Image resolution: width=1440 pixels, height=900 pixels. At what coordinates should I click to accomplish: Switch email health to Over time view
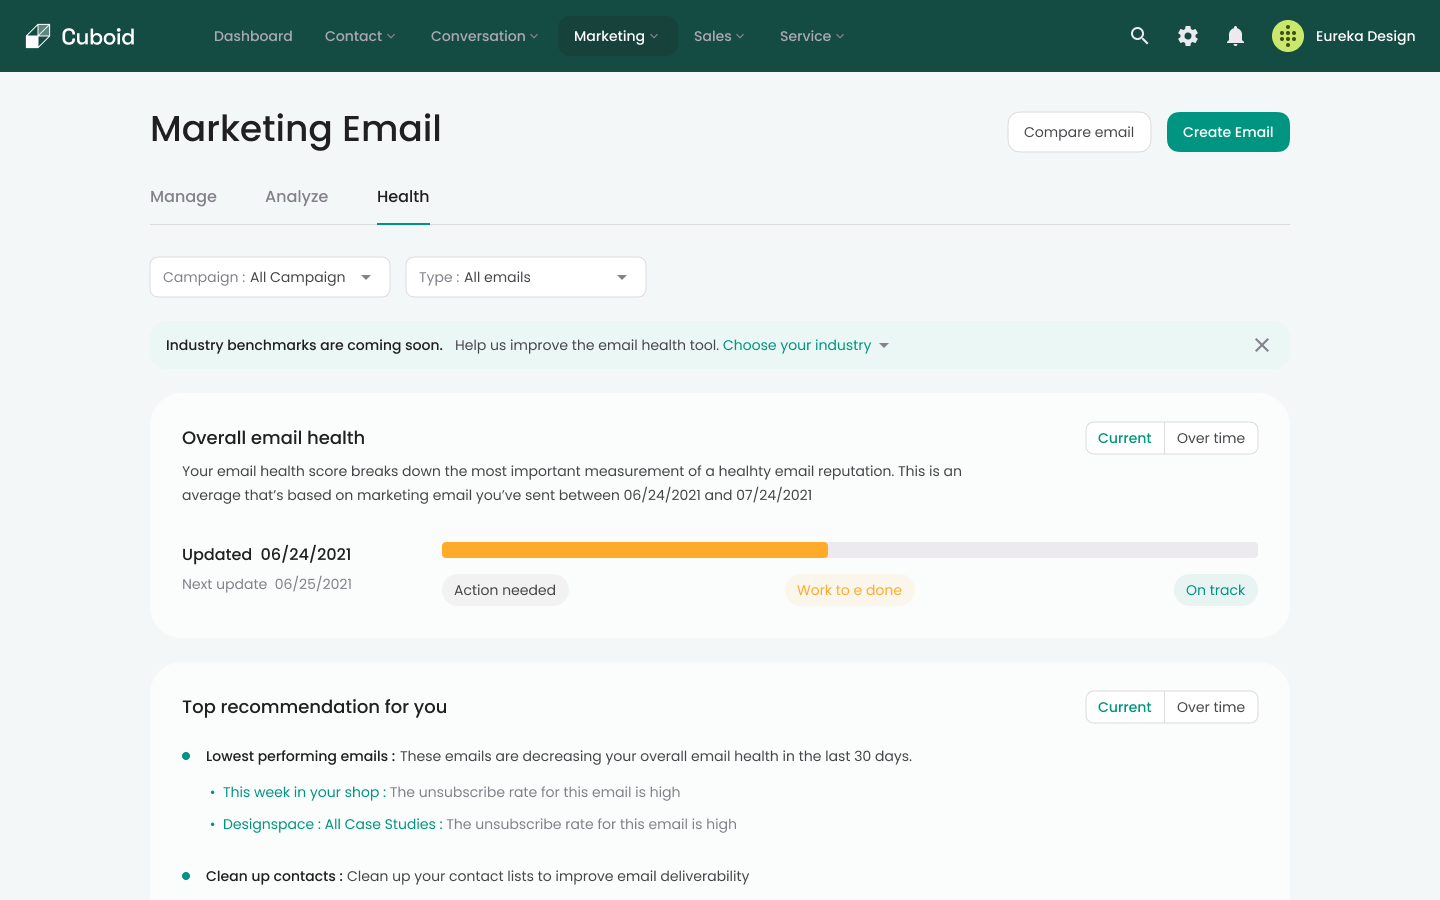tap(1210, 437)
